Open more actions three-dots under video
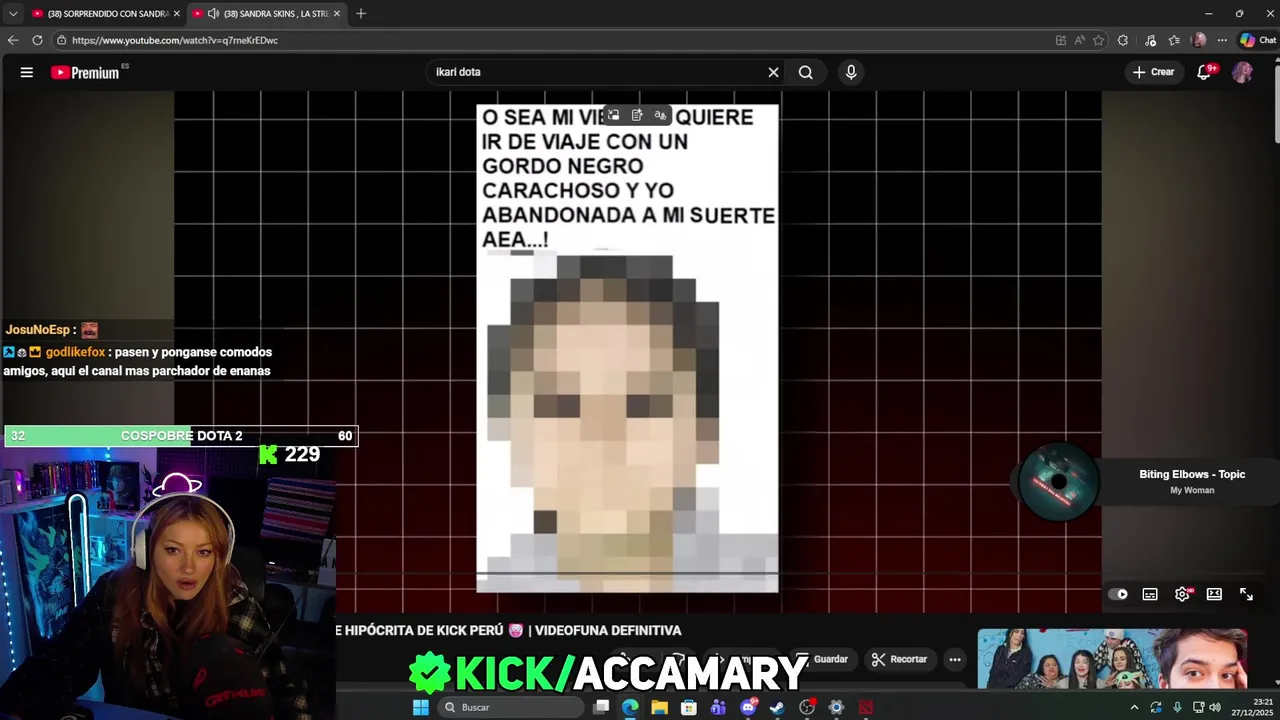Screen dimensions: 1280x720 tap(955, 659)
